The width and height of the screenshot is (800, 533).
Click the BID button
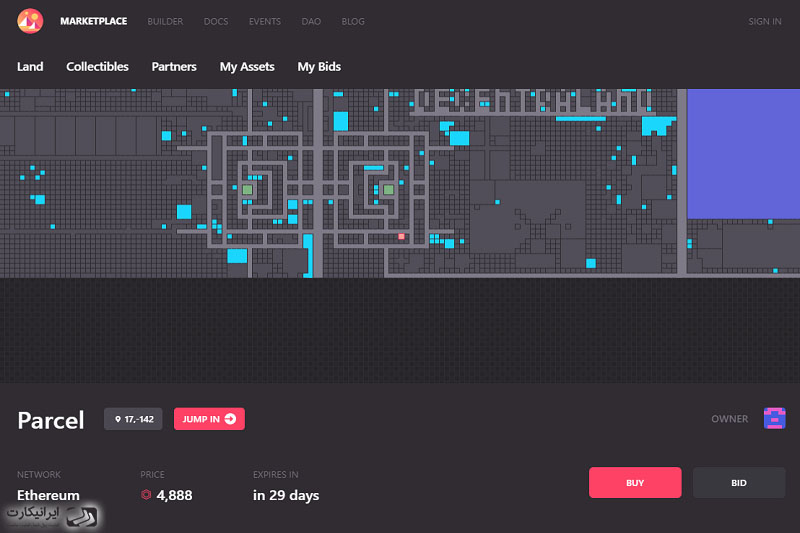point(739,483)
